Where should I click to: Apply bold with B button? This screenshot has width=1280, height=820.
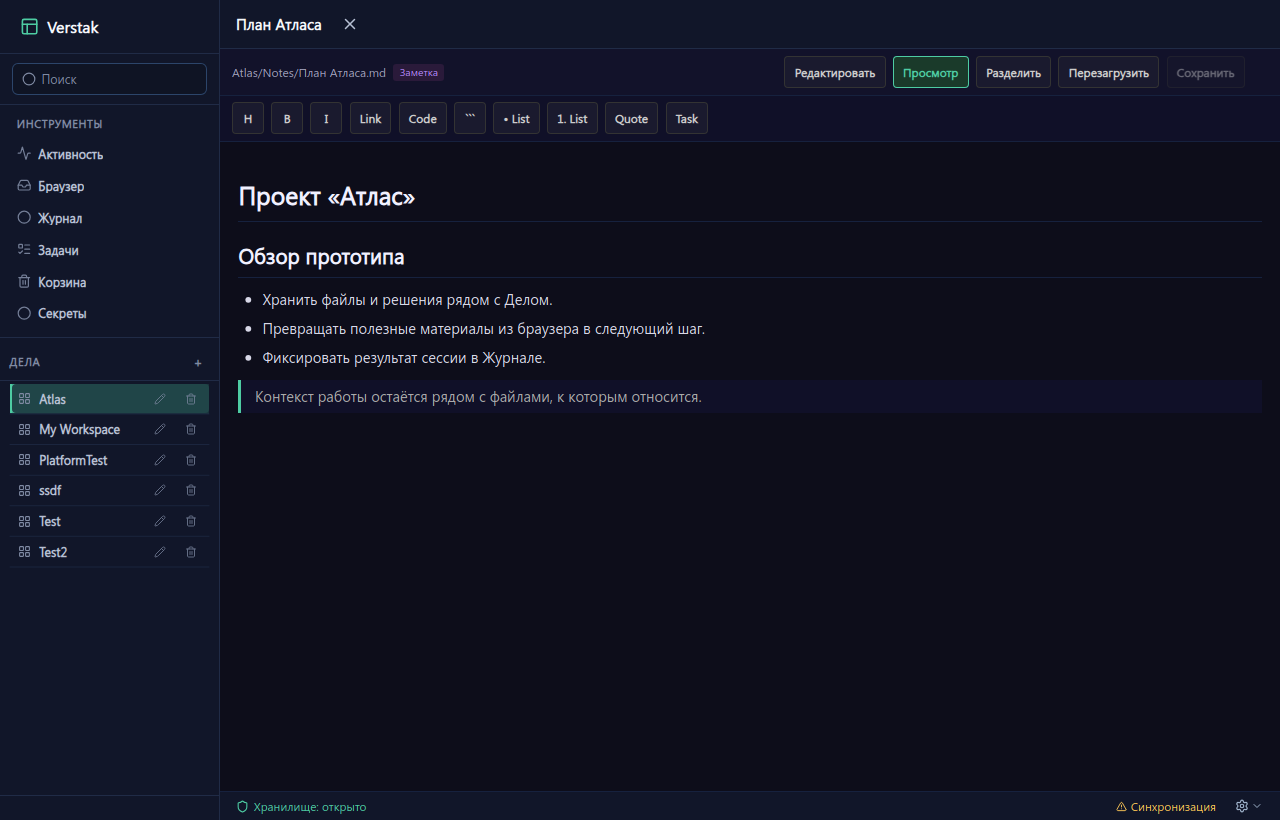[287, 118]
